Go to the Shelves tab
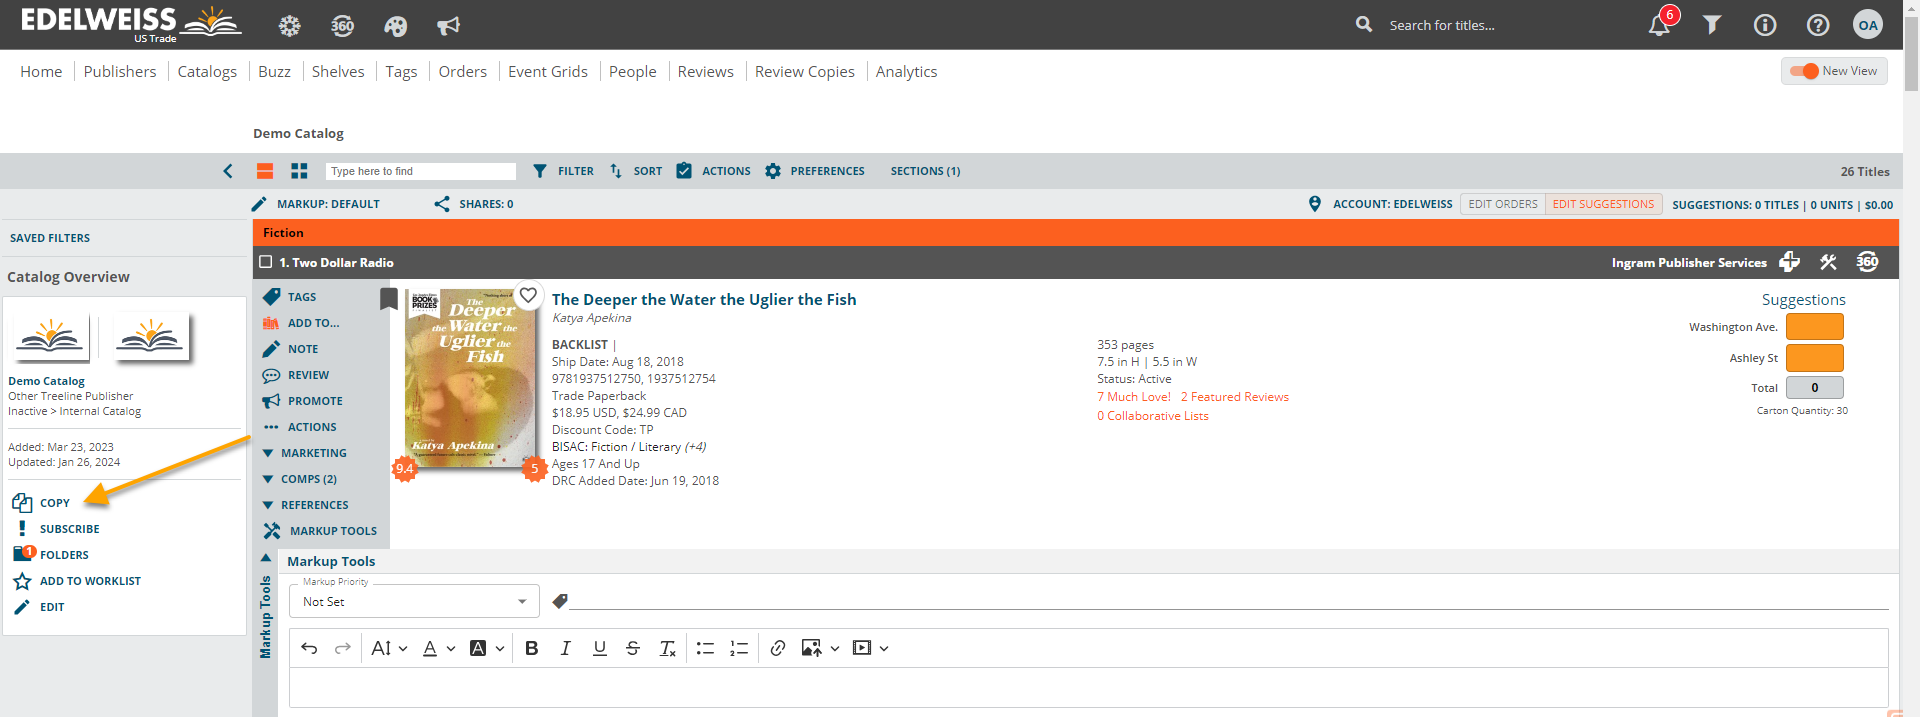1920x717 pixels. click(x=338, y=71)
